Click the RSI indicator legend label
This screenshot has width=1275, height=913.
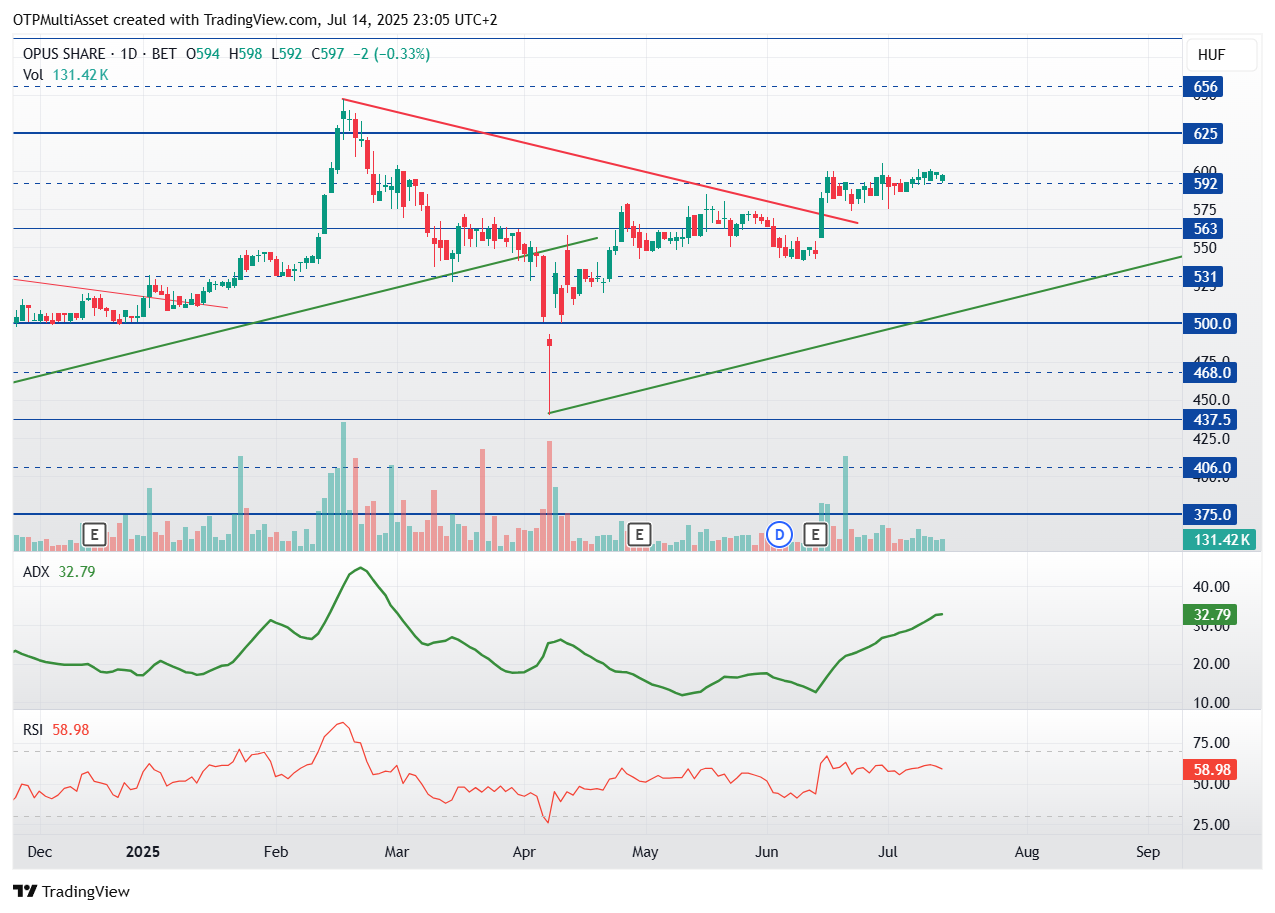pos(33,730)
